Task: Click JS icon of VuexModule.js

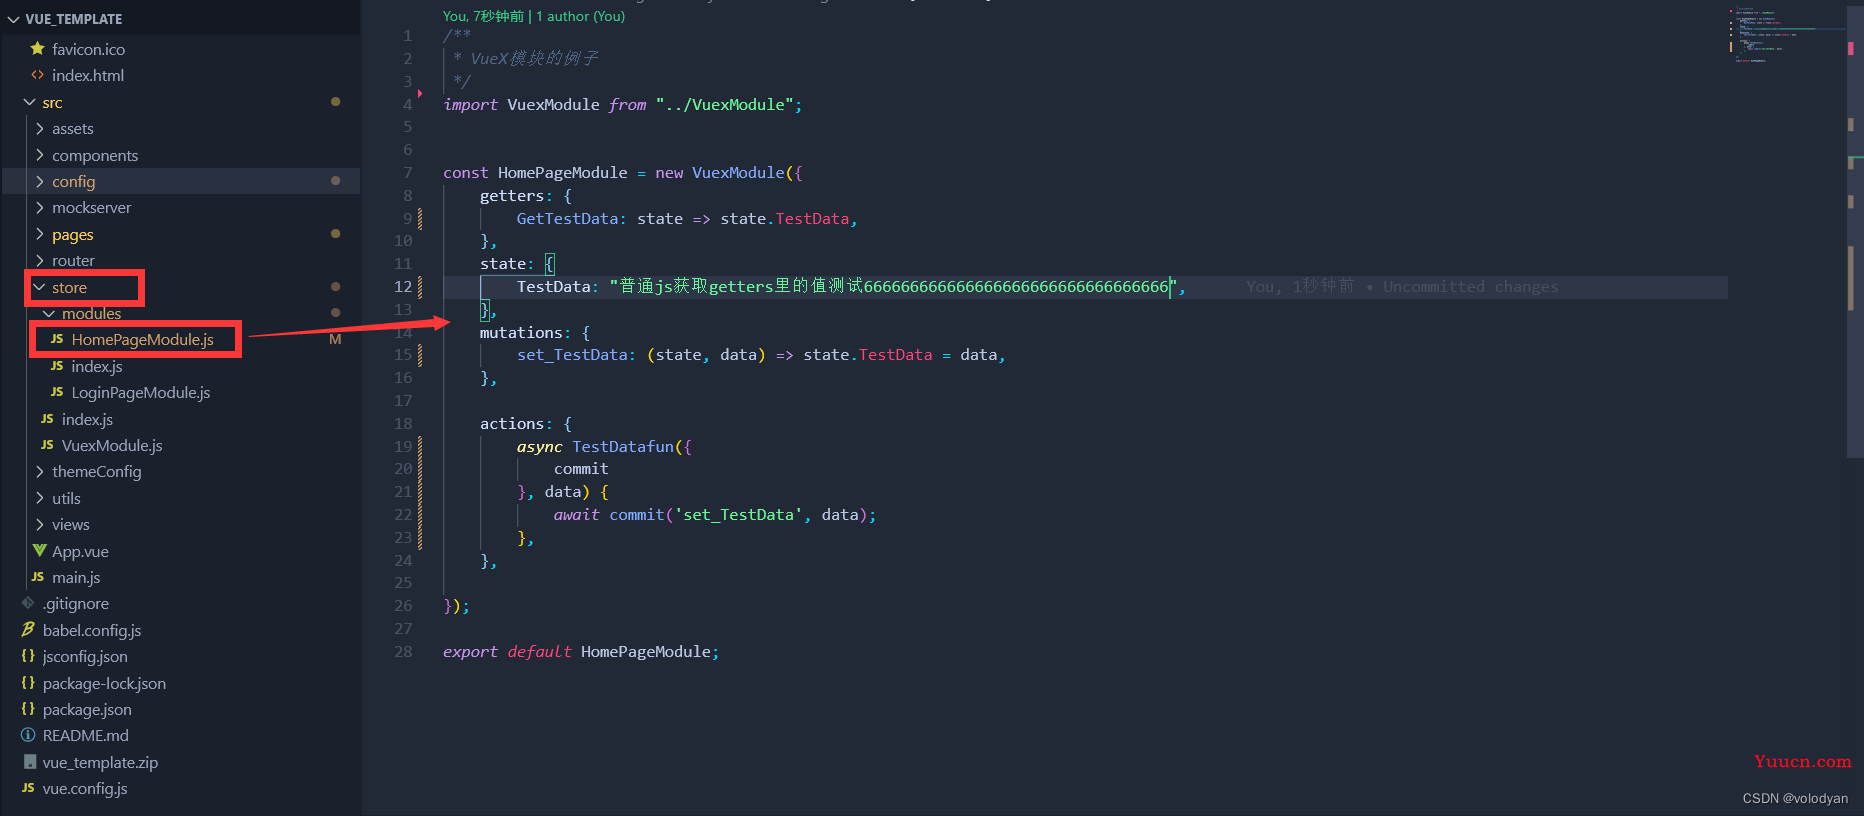Action: click(x=47, y=445)
